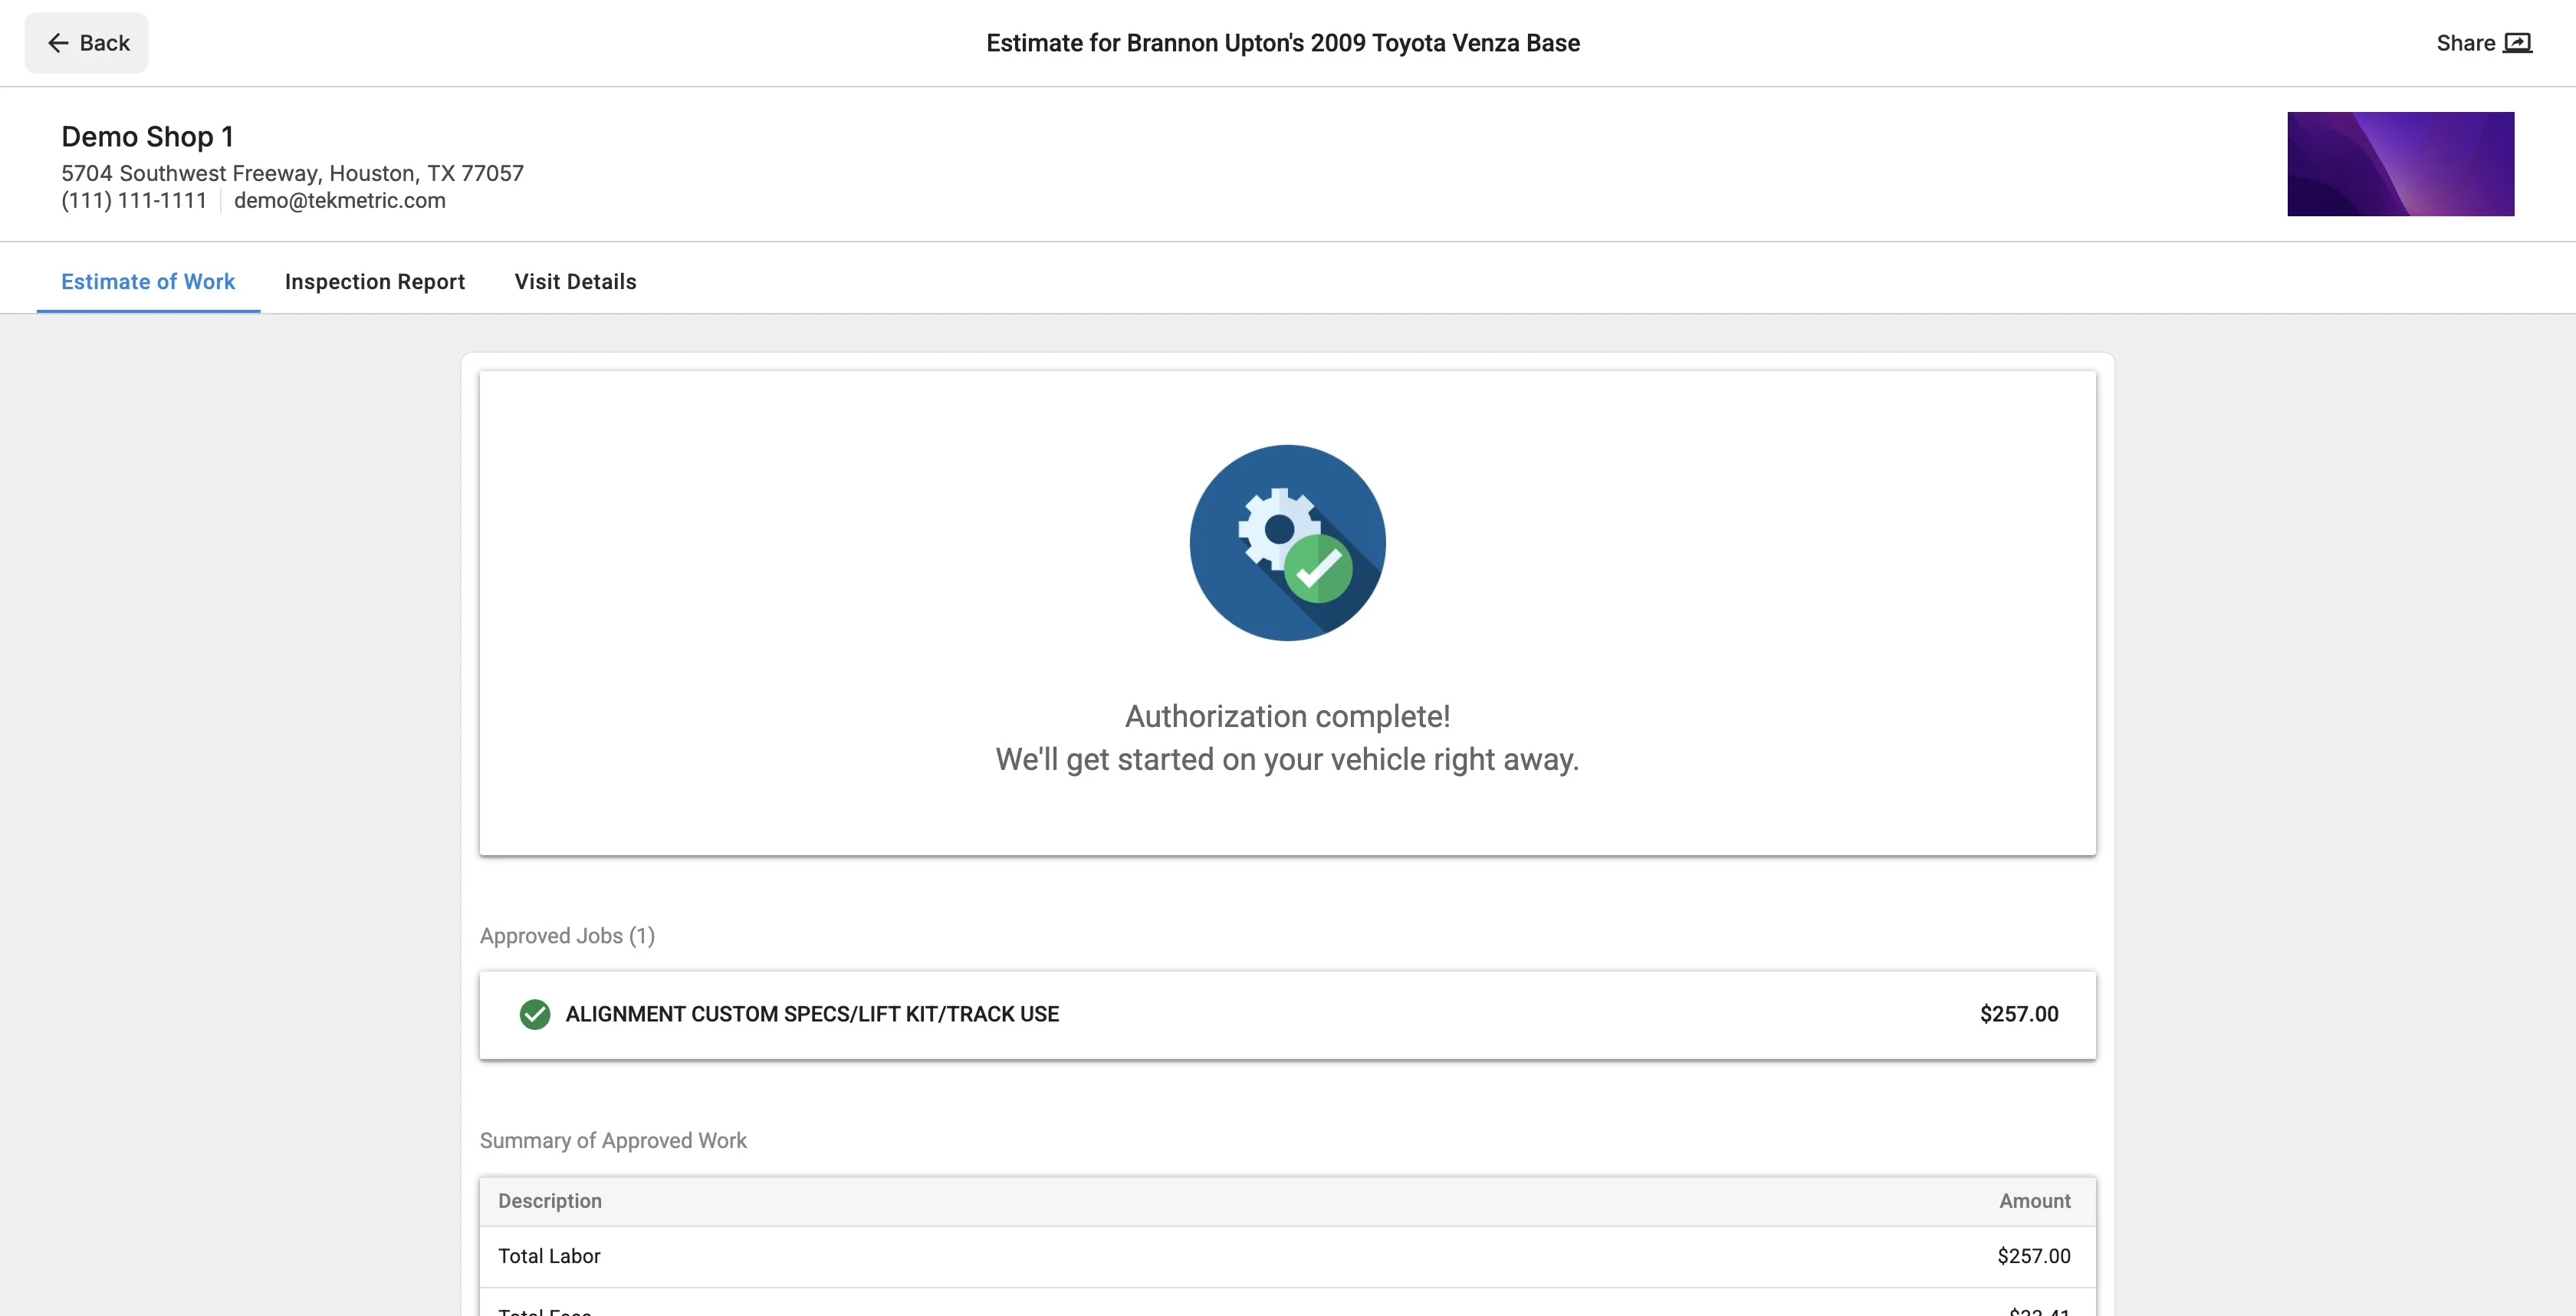Click the demo@tekmetric.com email address

[x=339, y=200]
